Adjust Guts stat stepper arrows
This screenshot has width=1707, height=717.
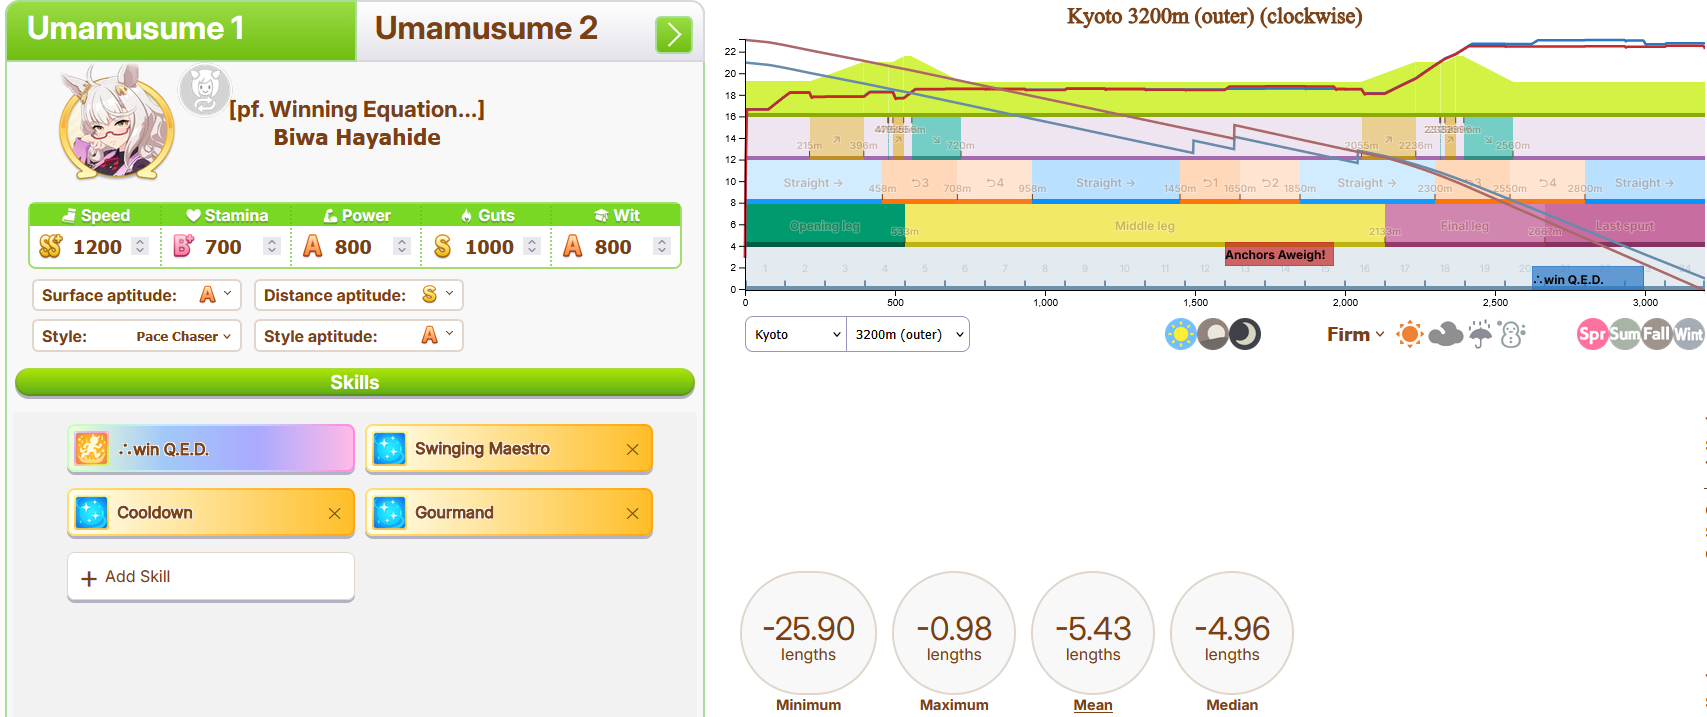pyautogui.click(x=532, y=246)
